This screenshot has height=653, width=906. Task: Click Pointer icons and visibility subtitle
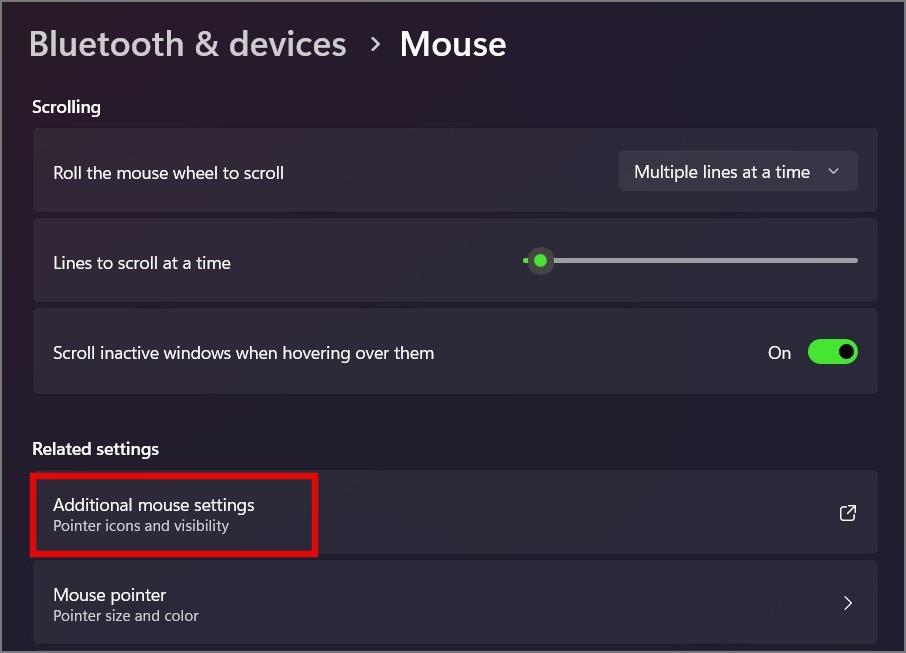tap(140, 526)
